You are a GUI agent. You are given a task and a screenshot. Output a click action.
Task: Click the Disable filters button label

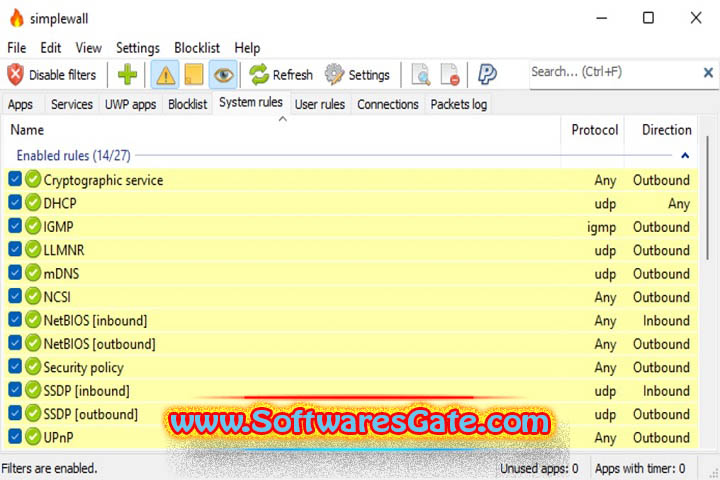coord(62,75)
